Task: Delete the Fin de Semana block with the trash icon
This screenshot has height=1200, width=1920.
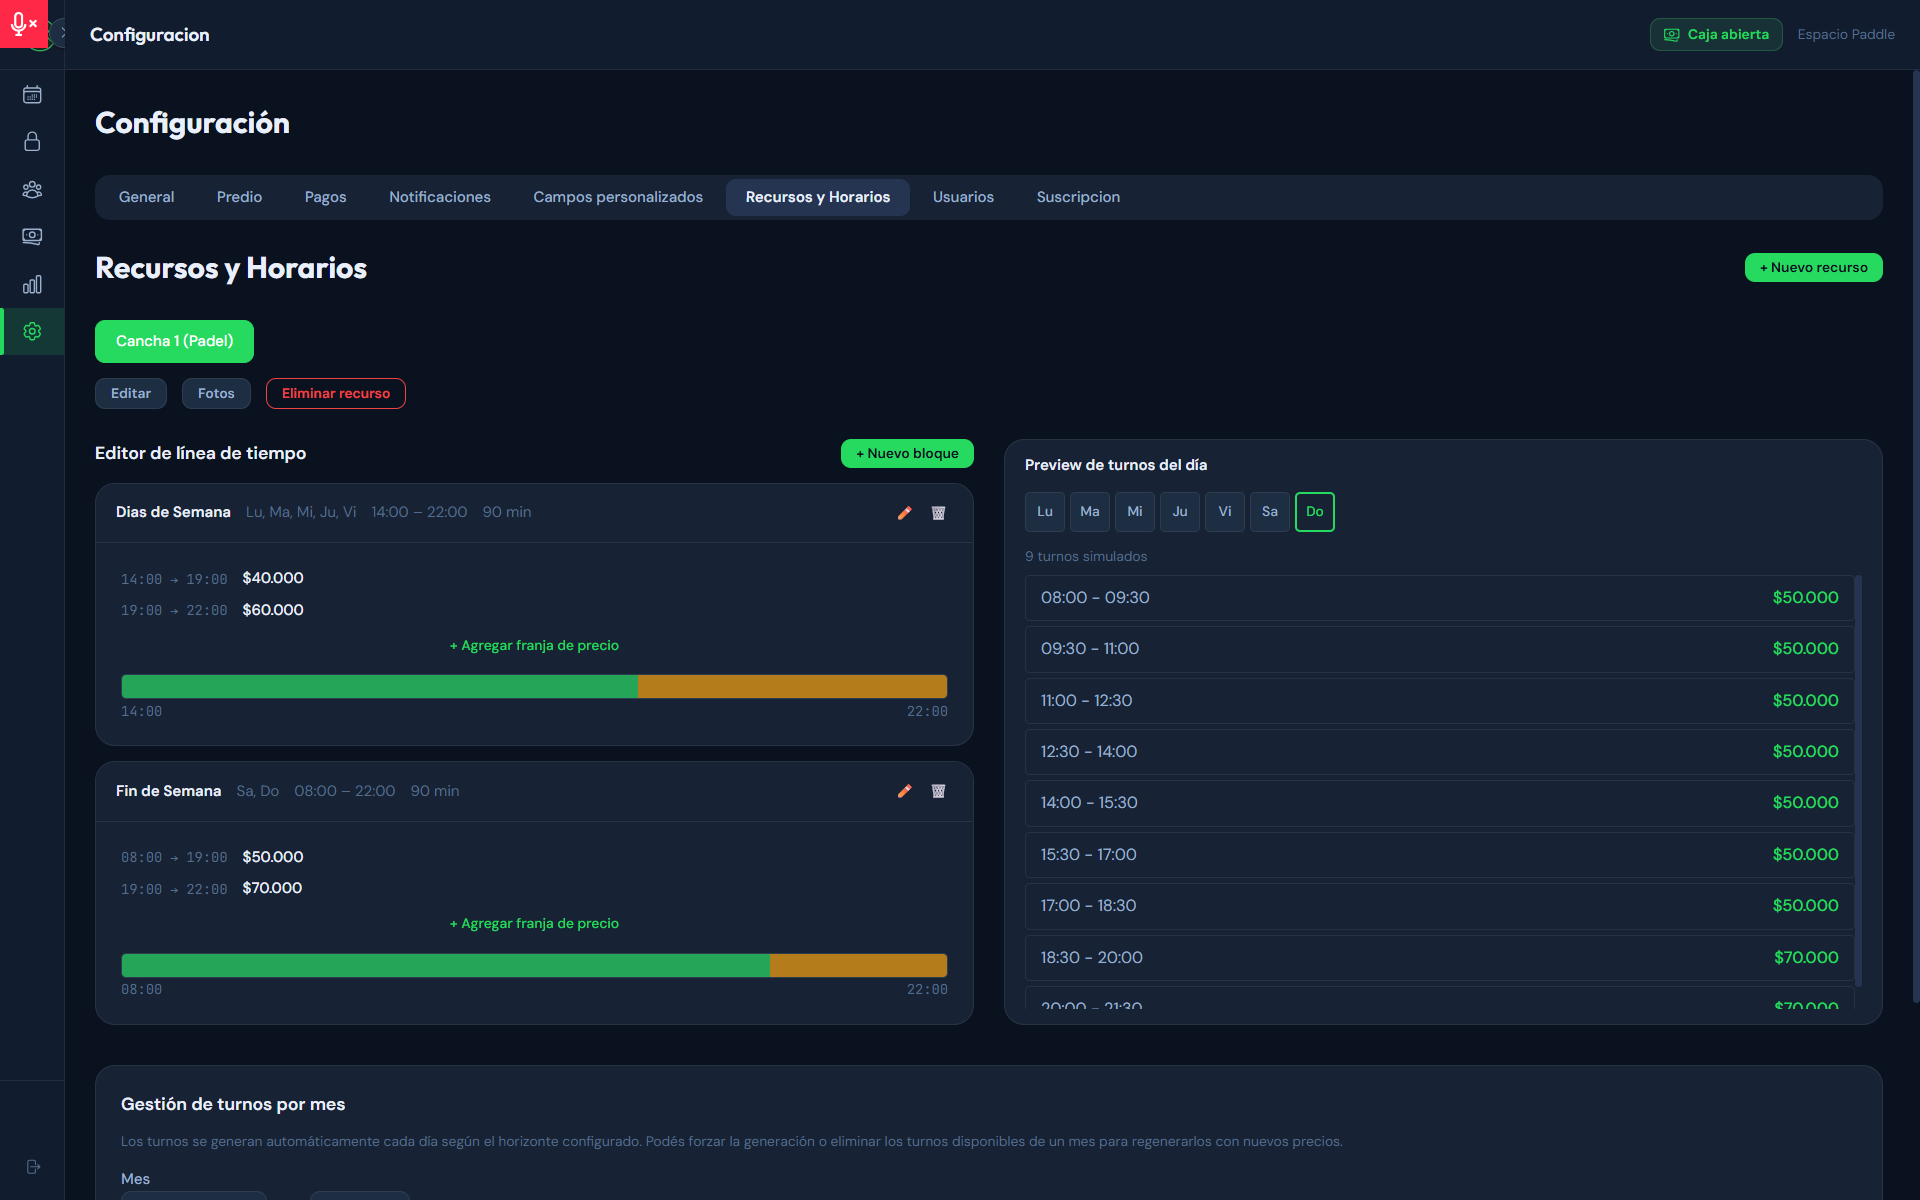Action: (x=938, y=791)
